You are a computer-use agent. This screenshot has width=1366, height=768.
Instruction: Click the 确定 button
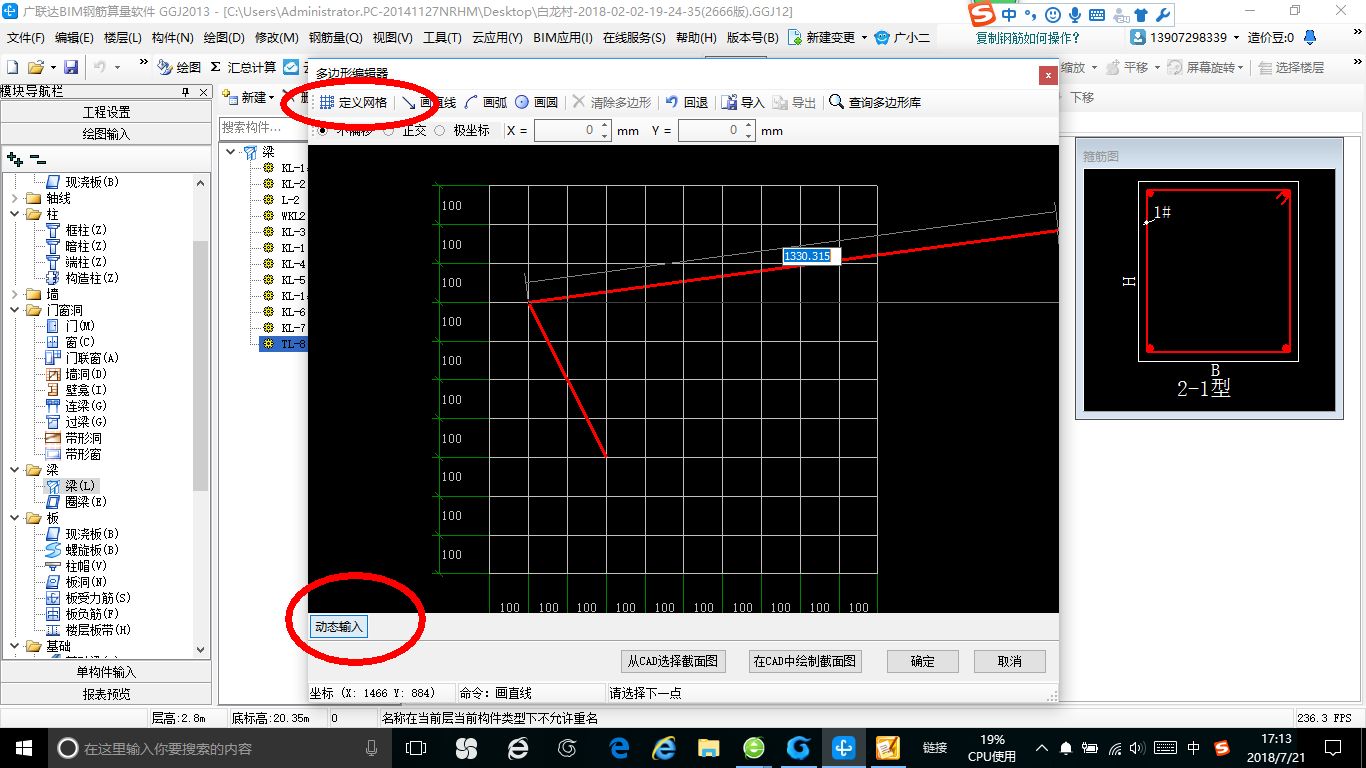point(923,661)
